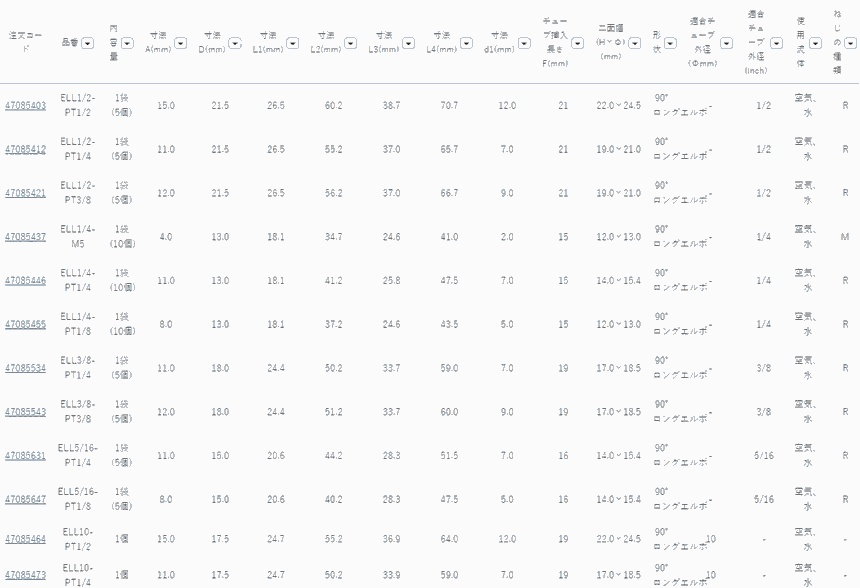Click the 寸法L1(mm) filter arrow icon
Image resolution: width=860 pixels, height=588 pixels.
tap(292, 43)
